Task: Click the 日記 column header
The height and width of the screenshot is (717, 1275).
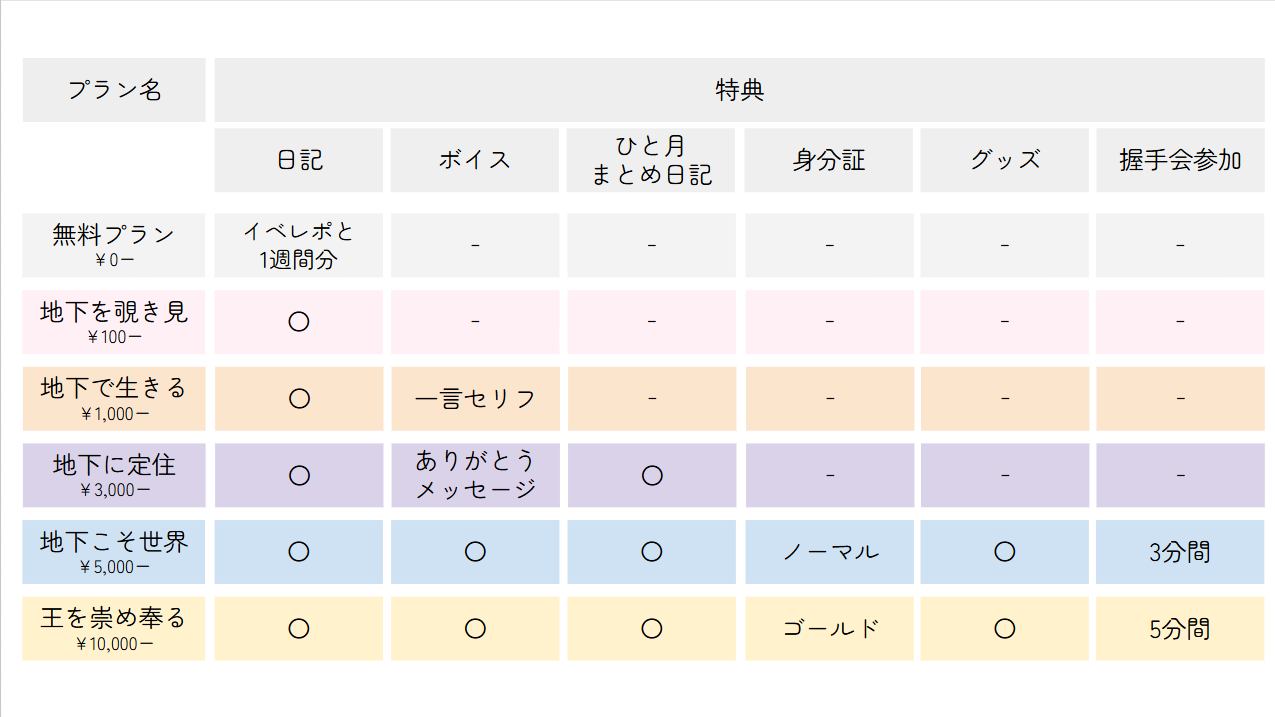Action: click(299, 160)
